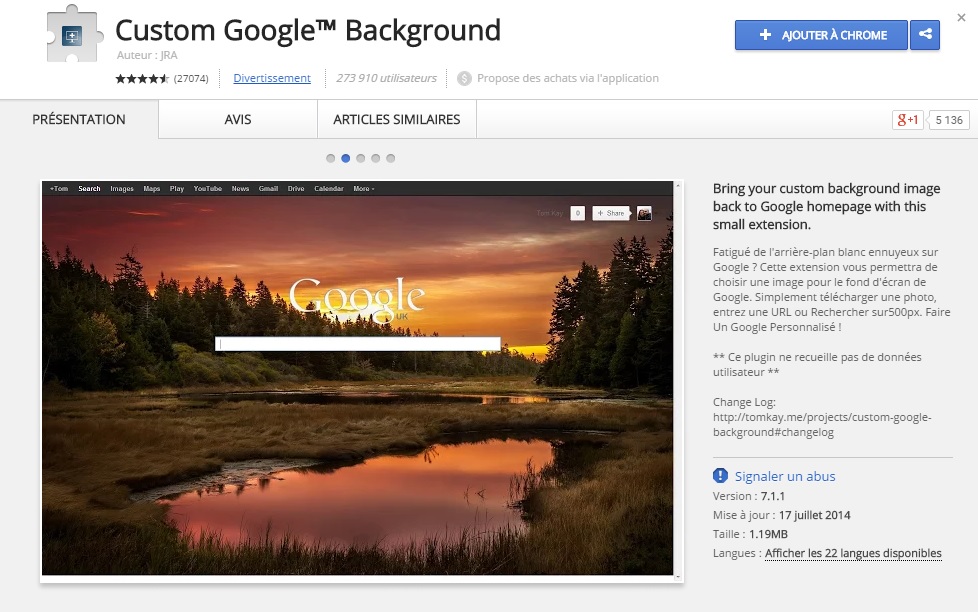Add the extension with Ajouter à Chrome
Screen dimensions: 978x612
coord(821,35)
